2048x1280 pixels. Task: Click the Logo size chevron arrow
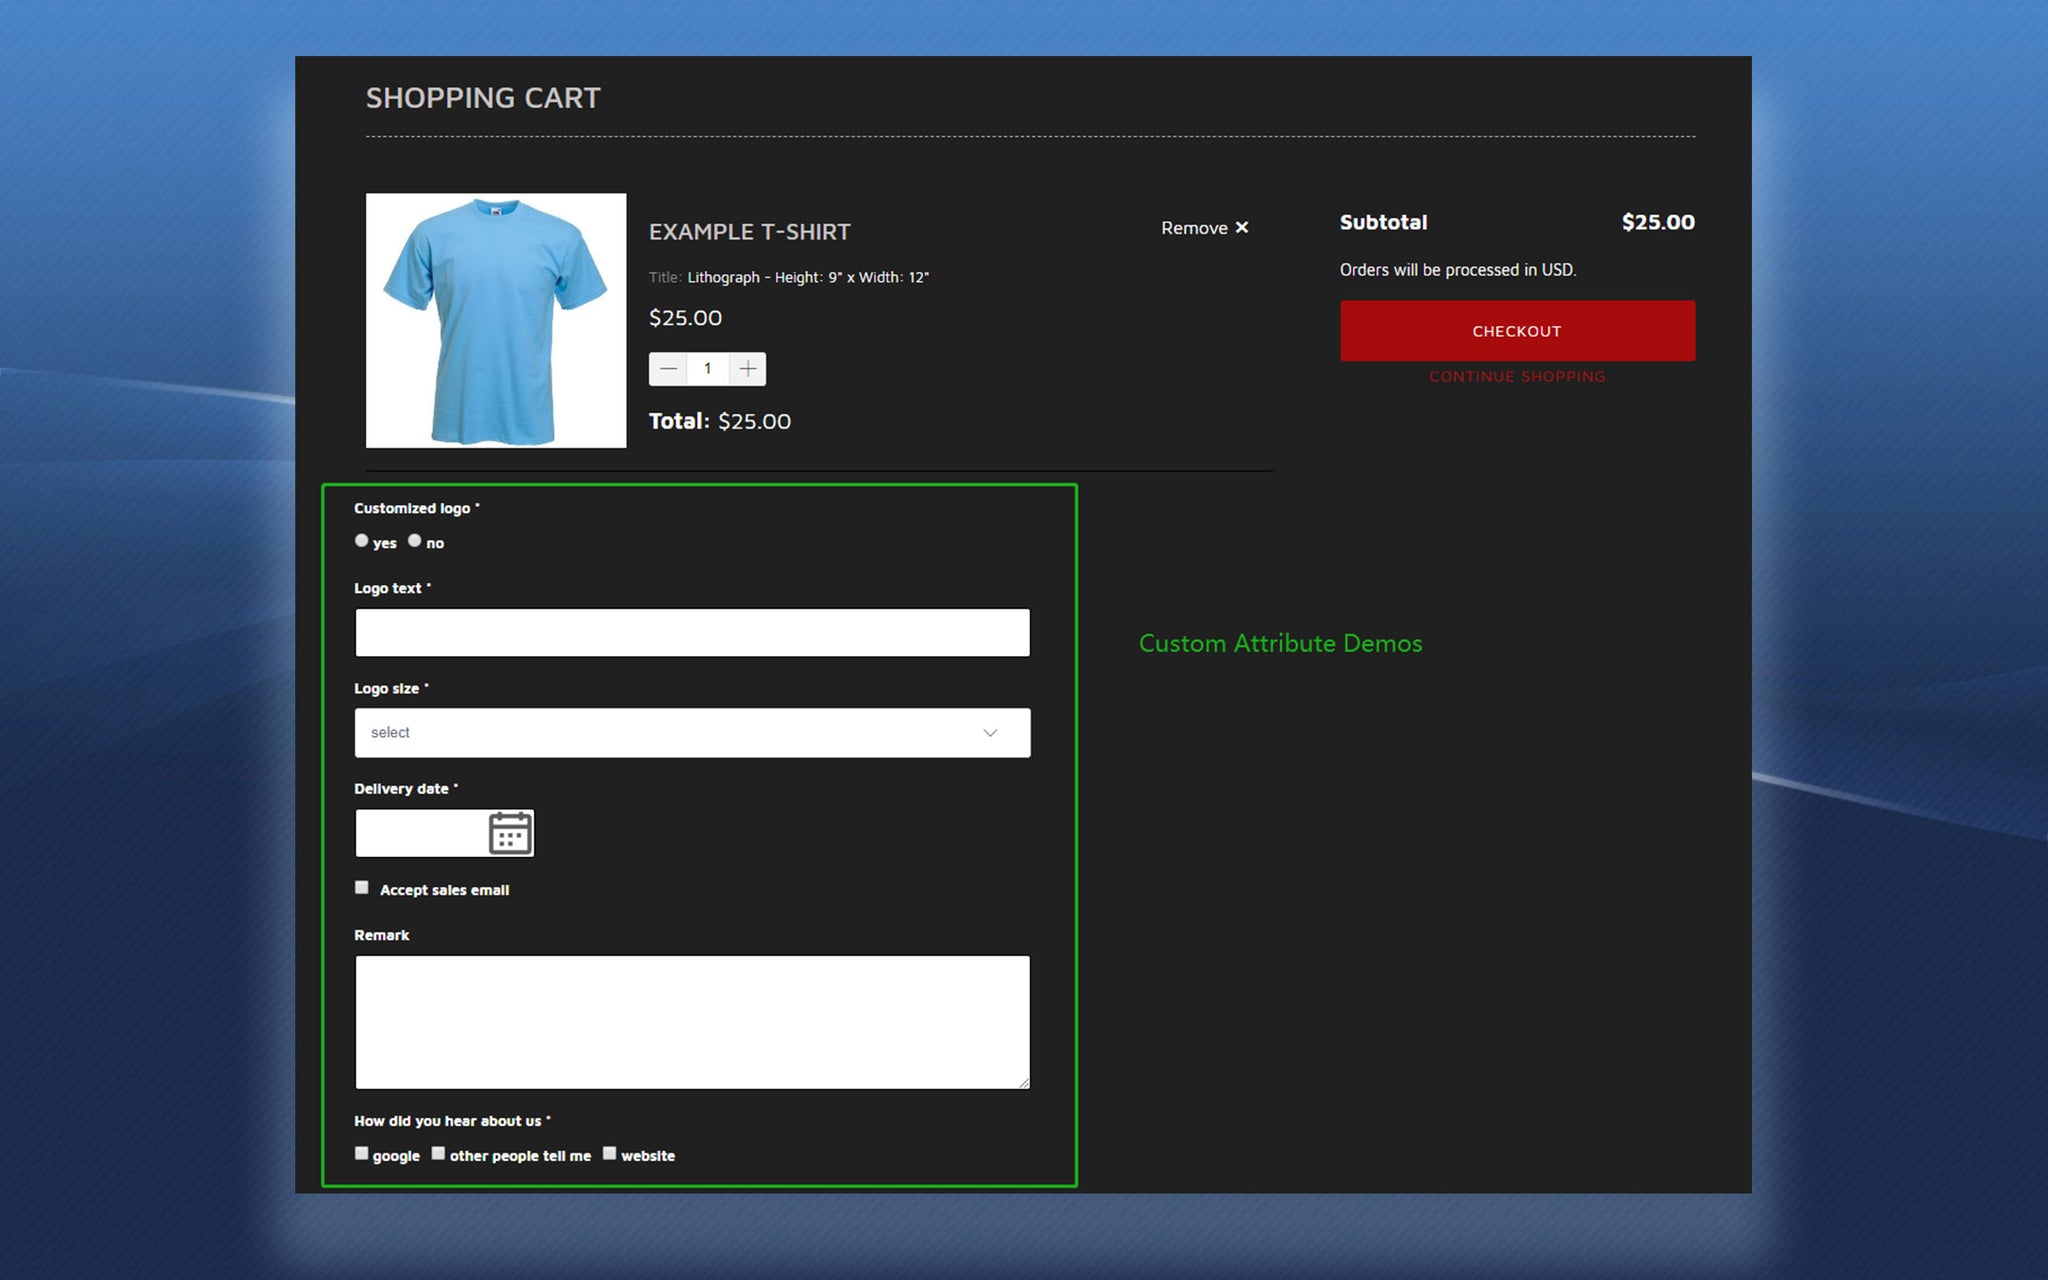pos(990,733)
